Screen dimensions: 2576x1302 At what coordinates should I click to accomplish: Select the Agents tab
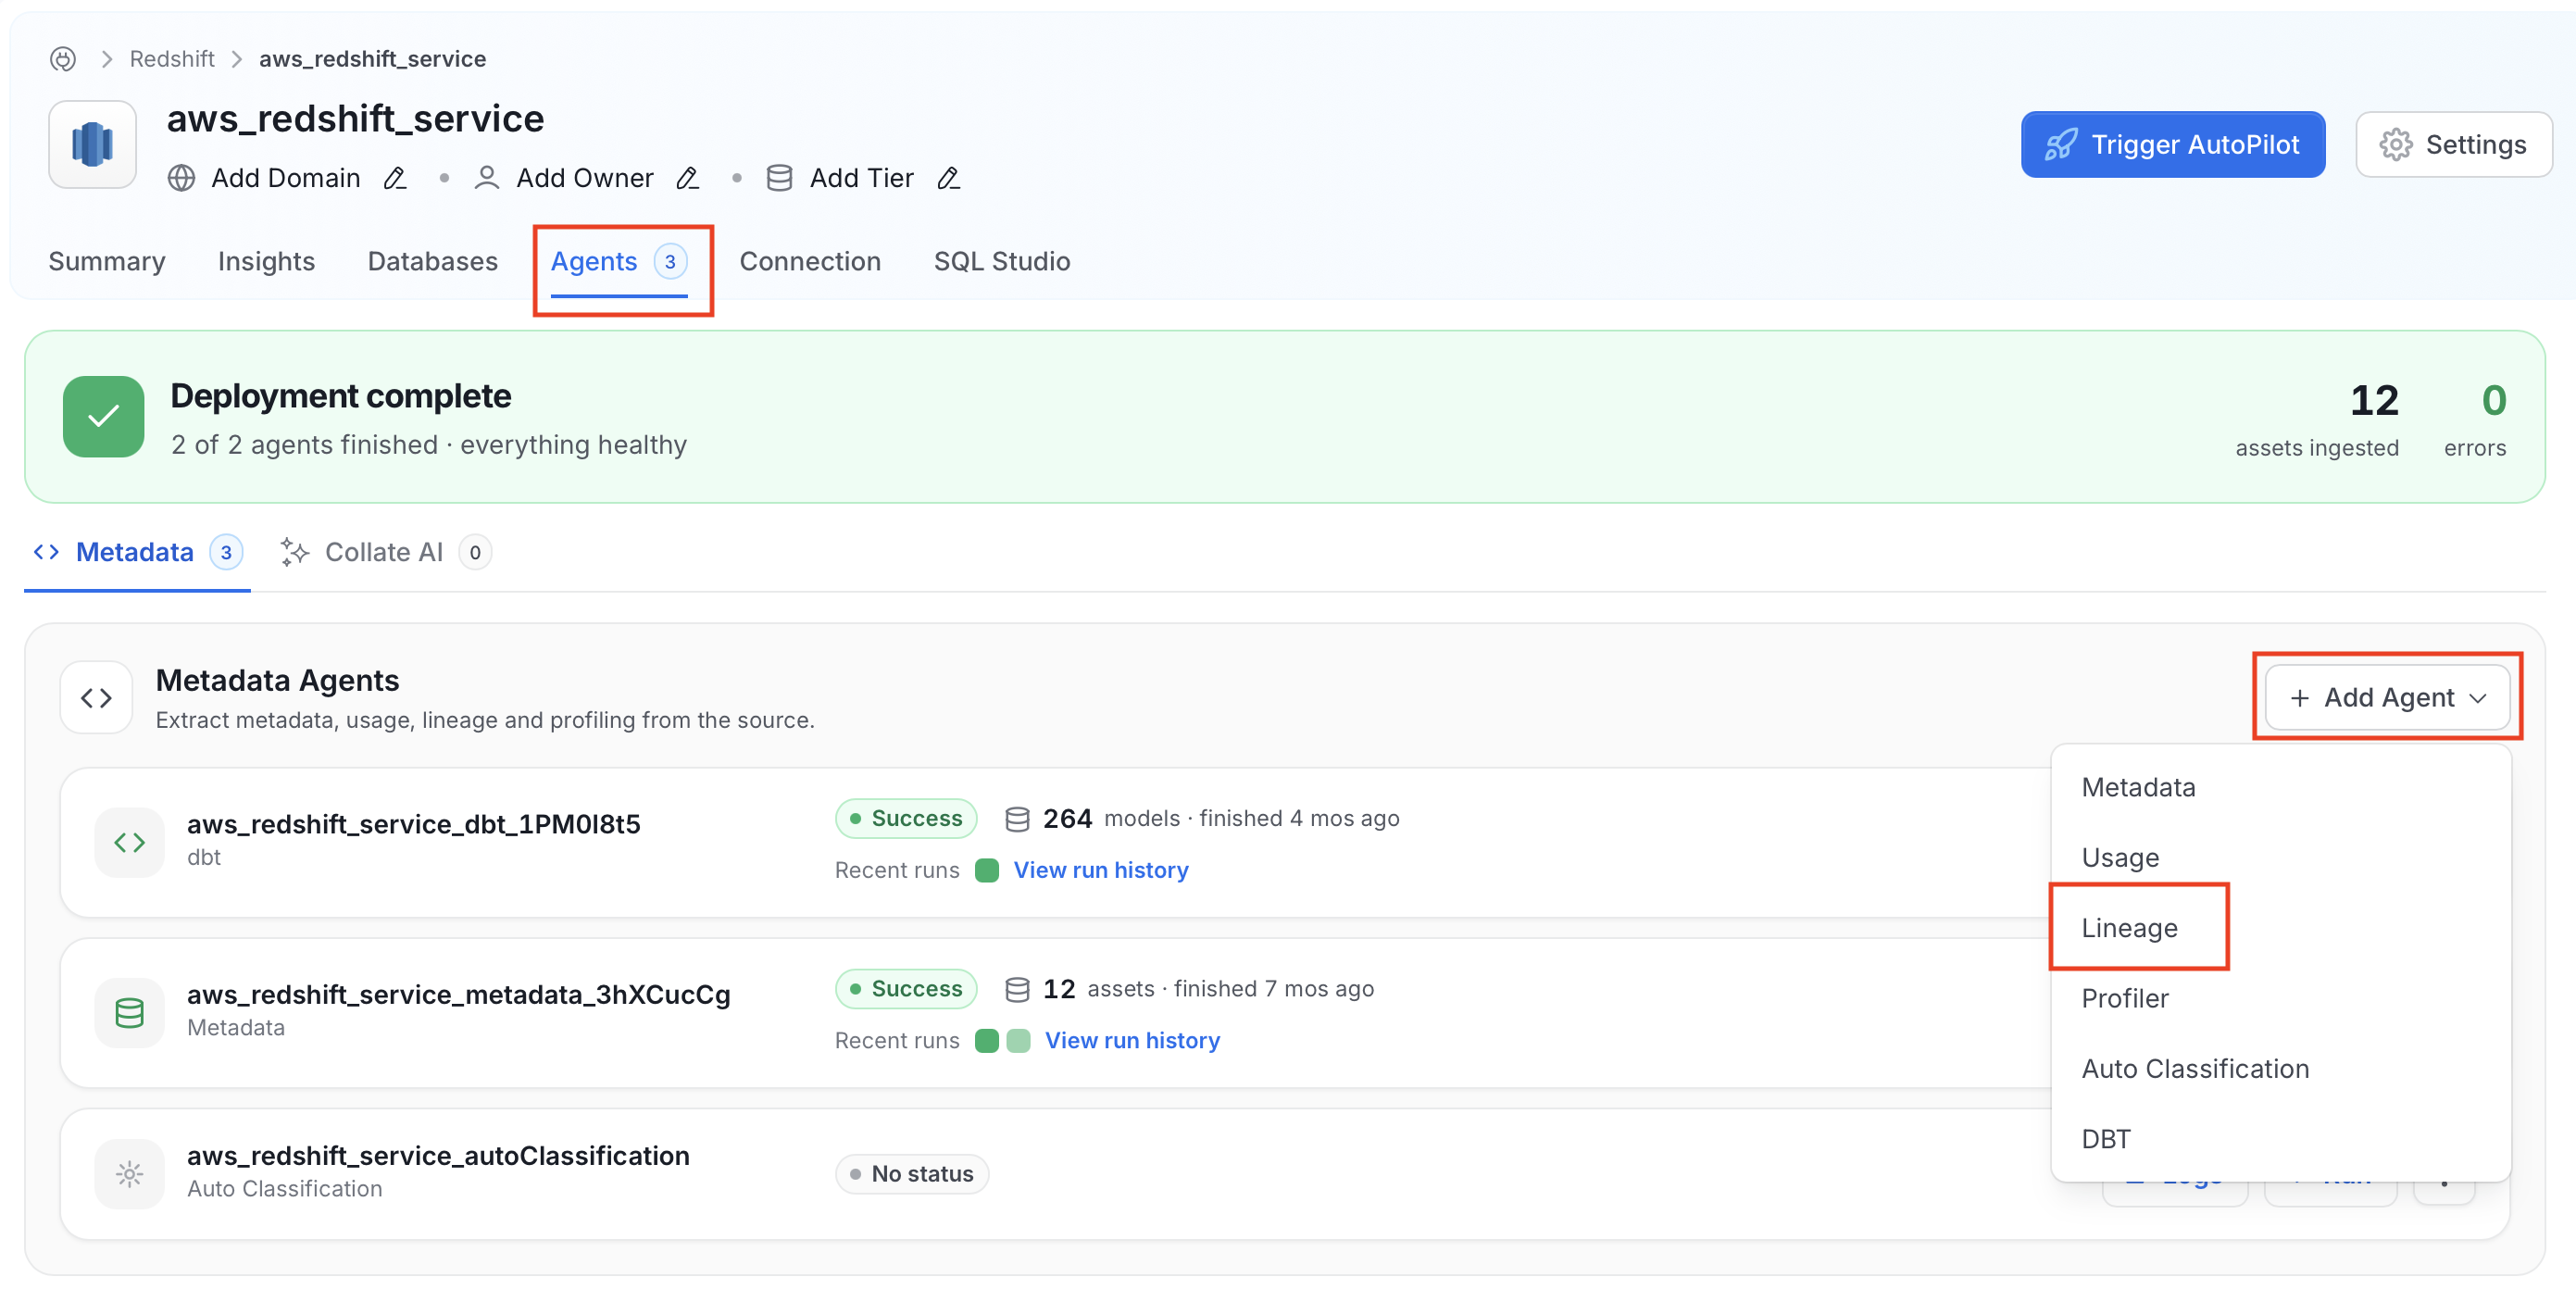click(619, 262)
